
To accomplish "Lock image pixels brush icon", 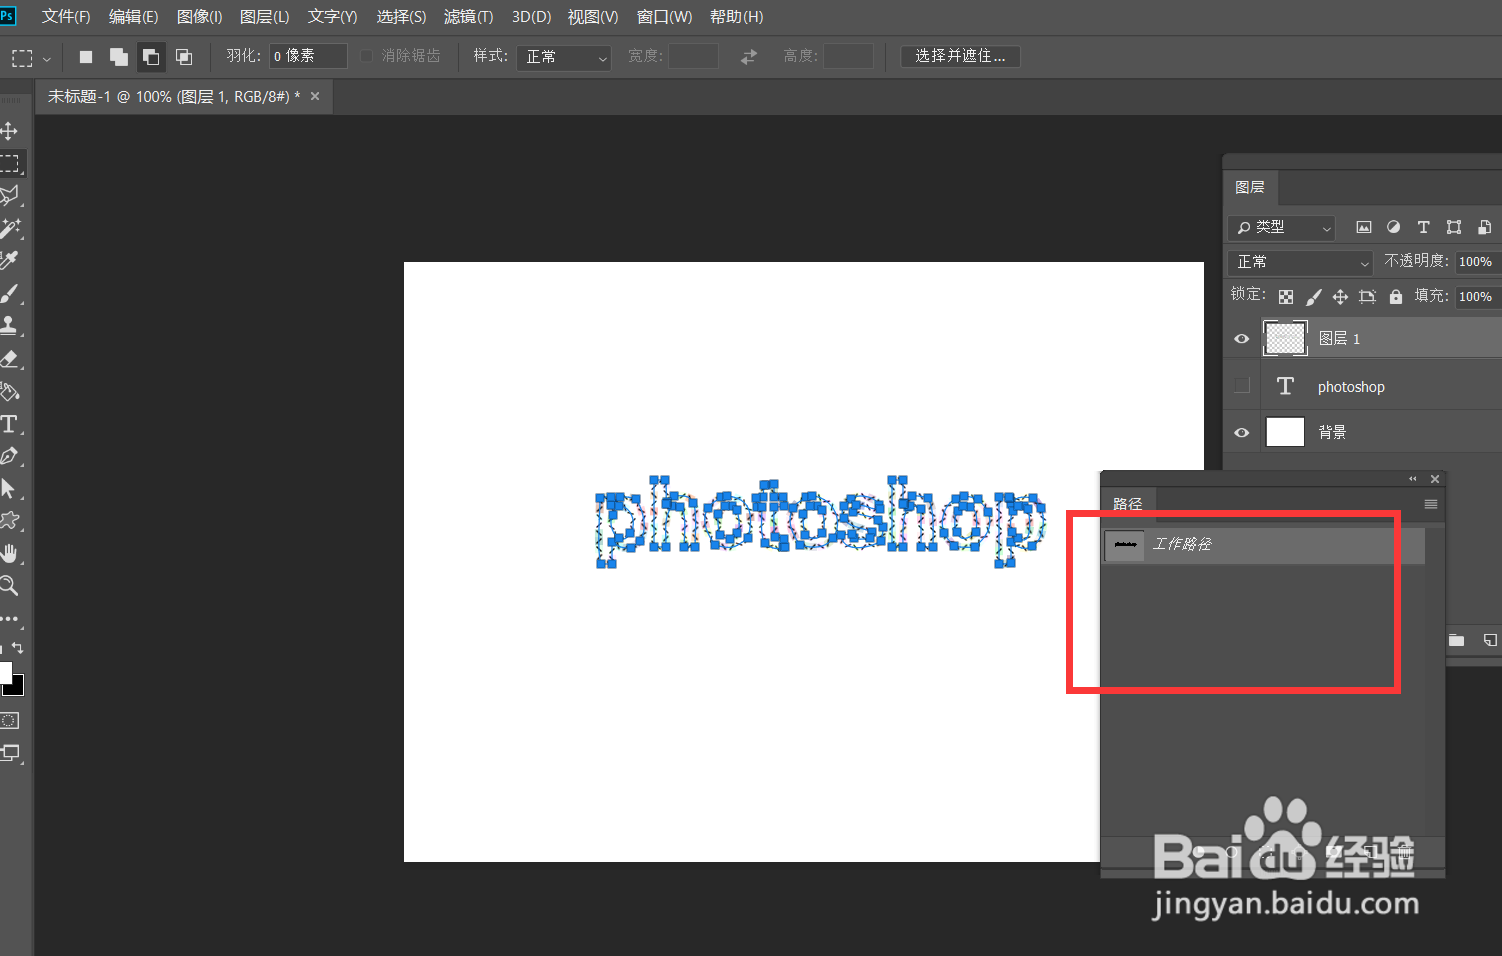I will pos(1313,297).
